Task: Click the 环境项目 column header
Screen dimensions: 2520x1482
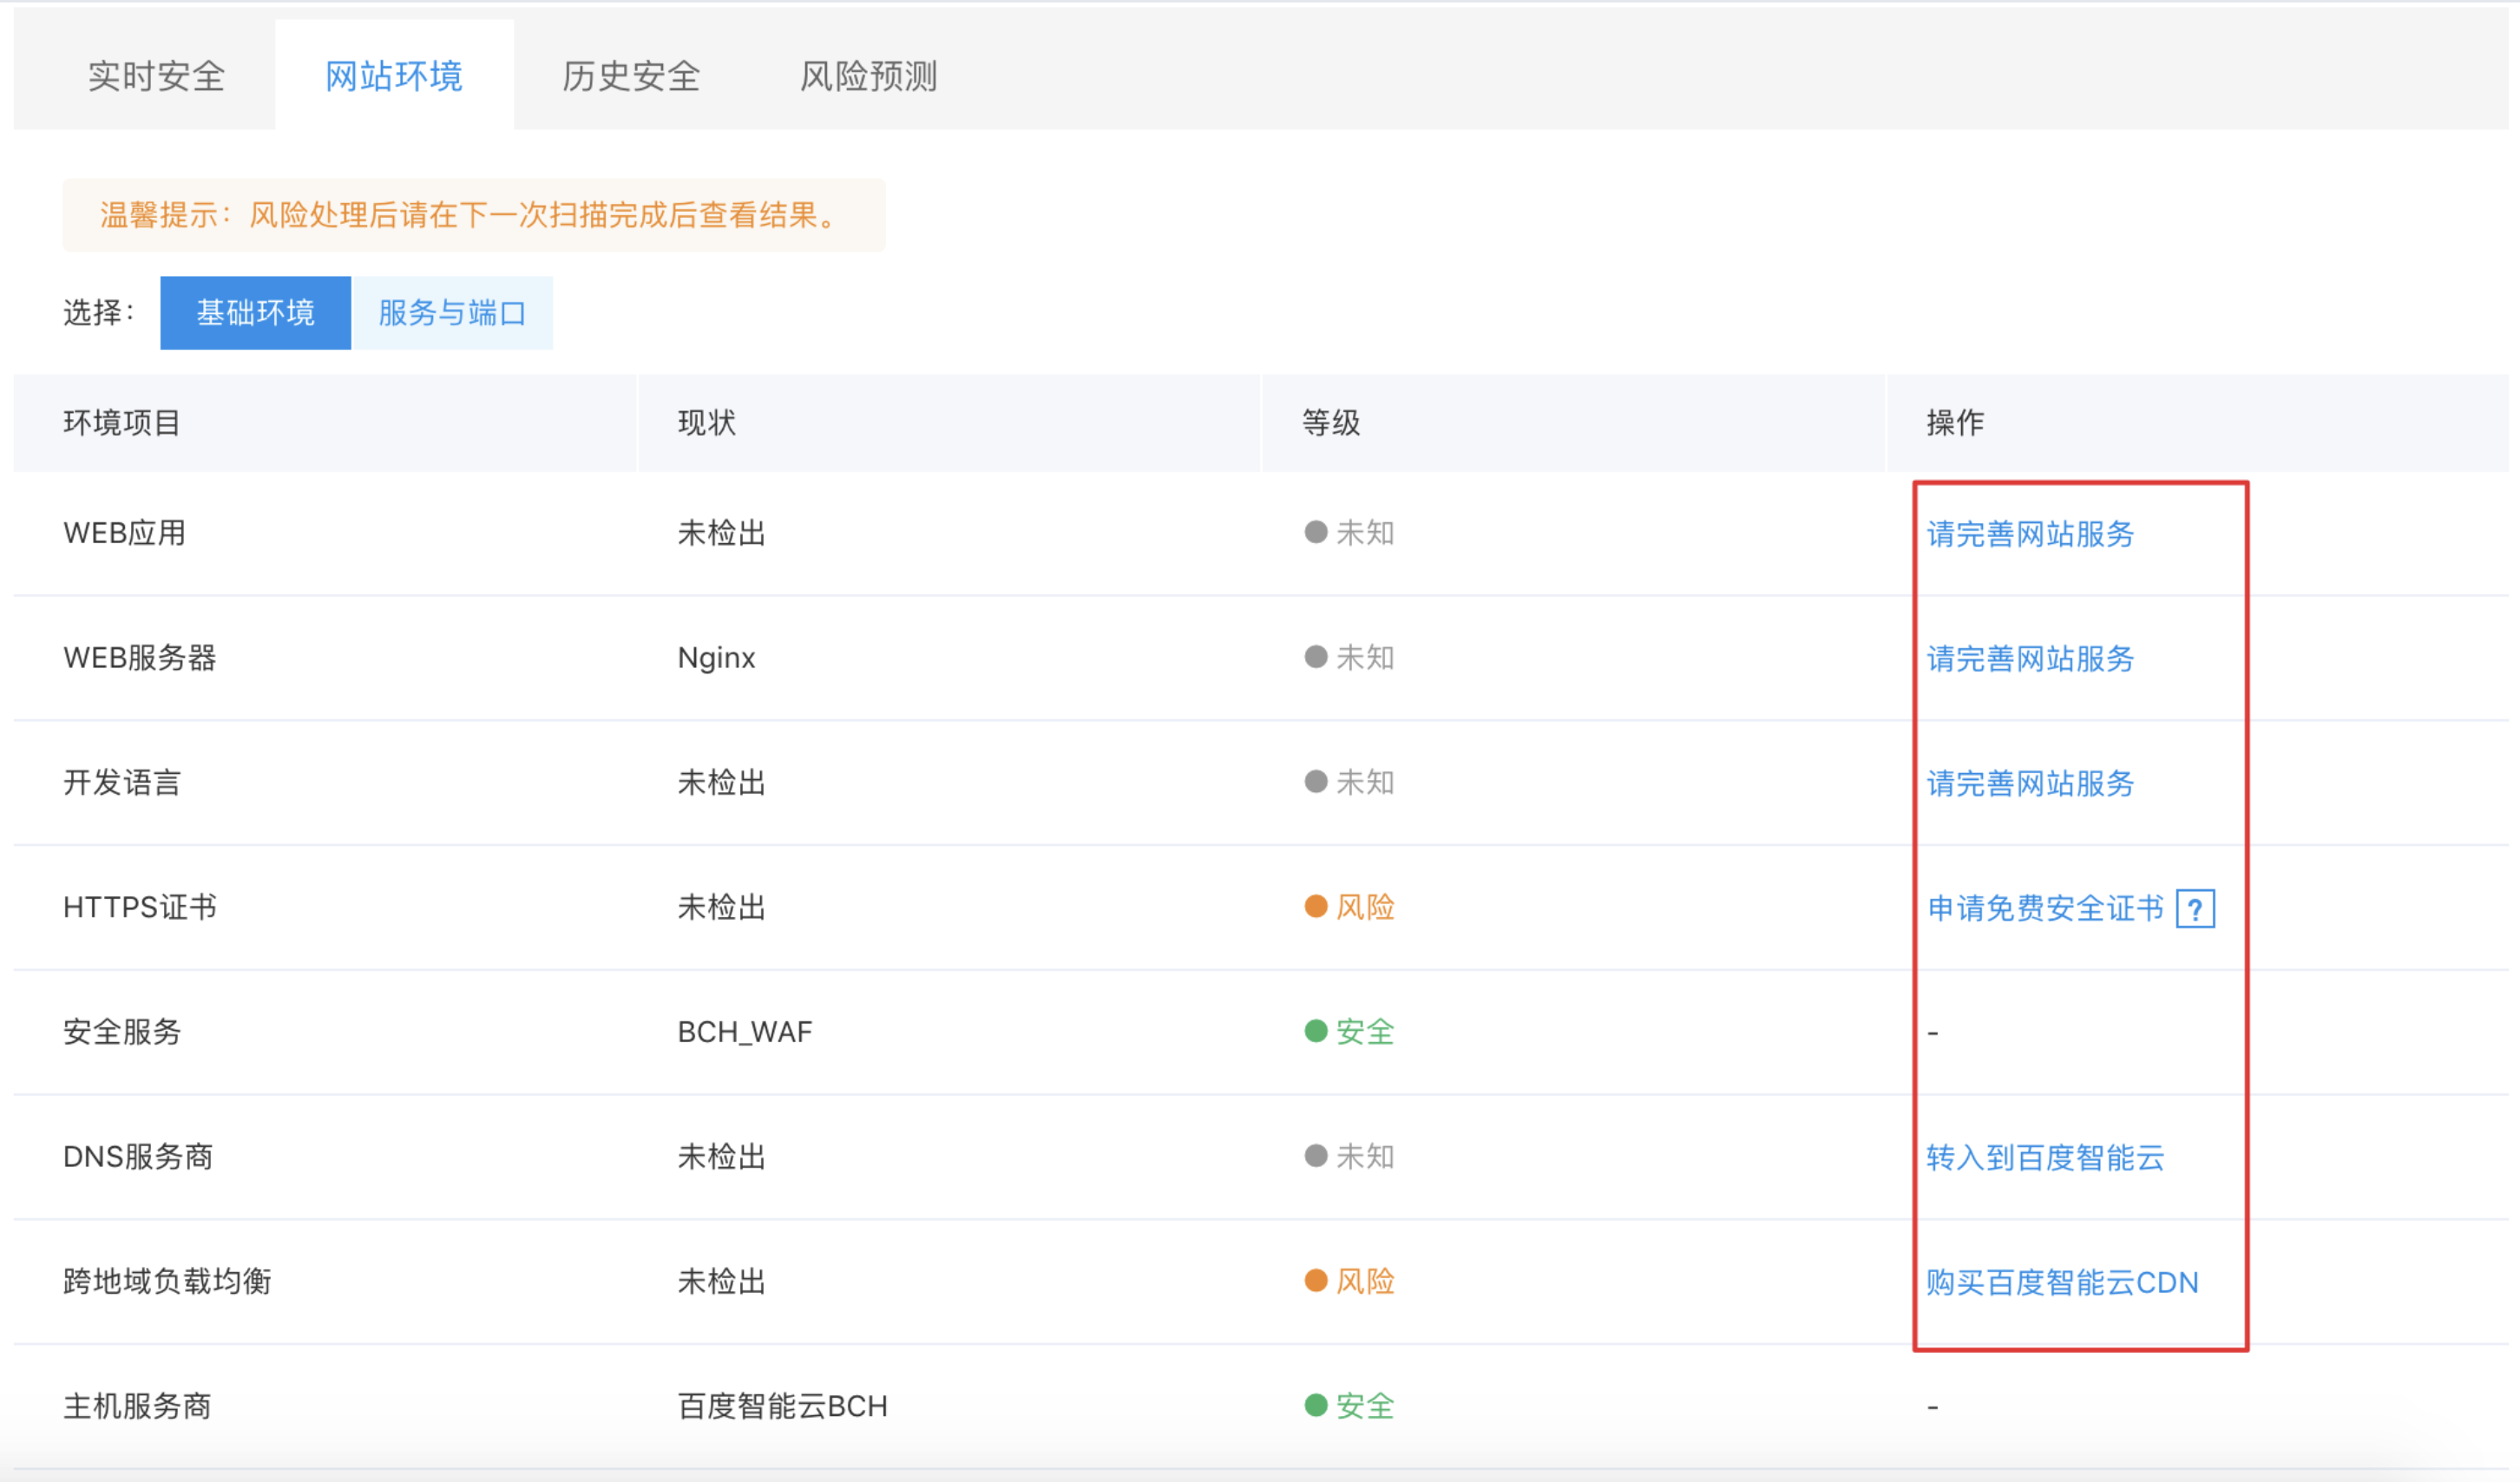Action: point(122,423)
